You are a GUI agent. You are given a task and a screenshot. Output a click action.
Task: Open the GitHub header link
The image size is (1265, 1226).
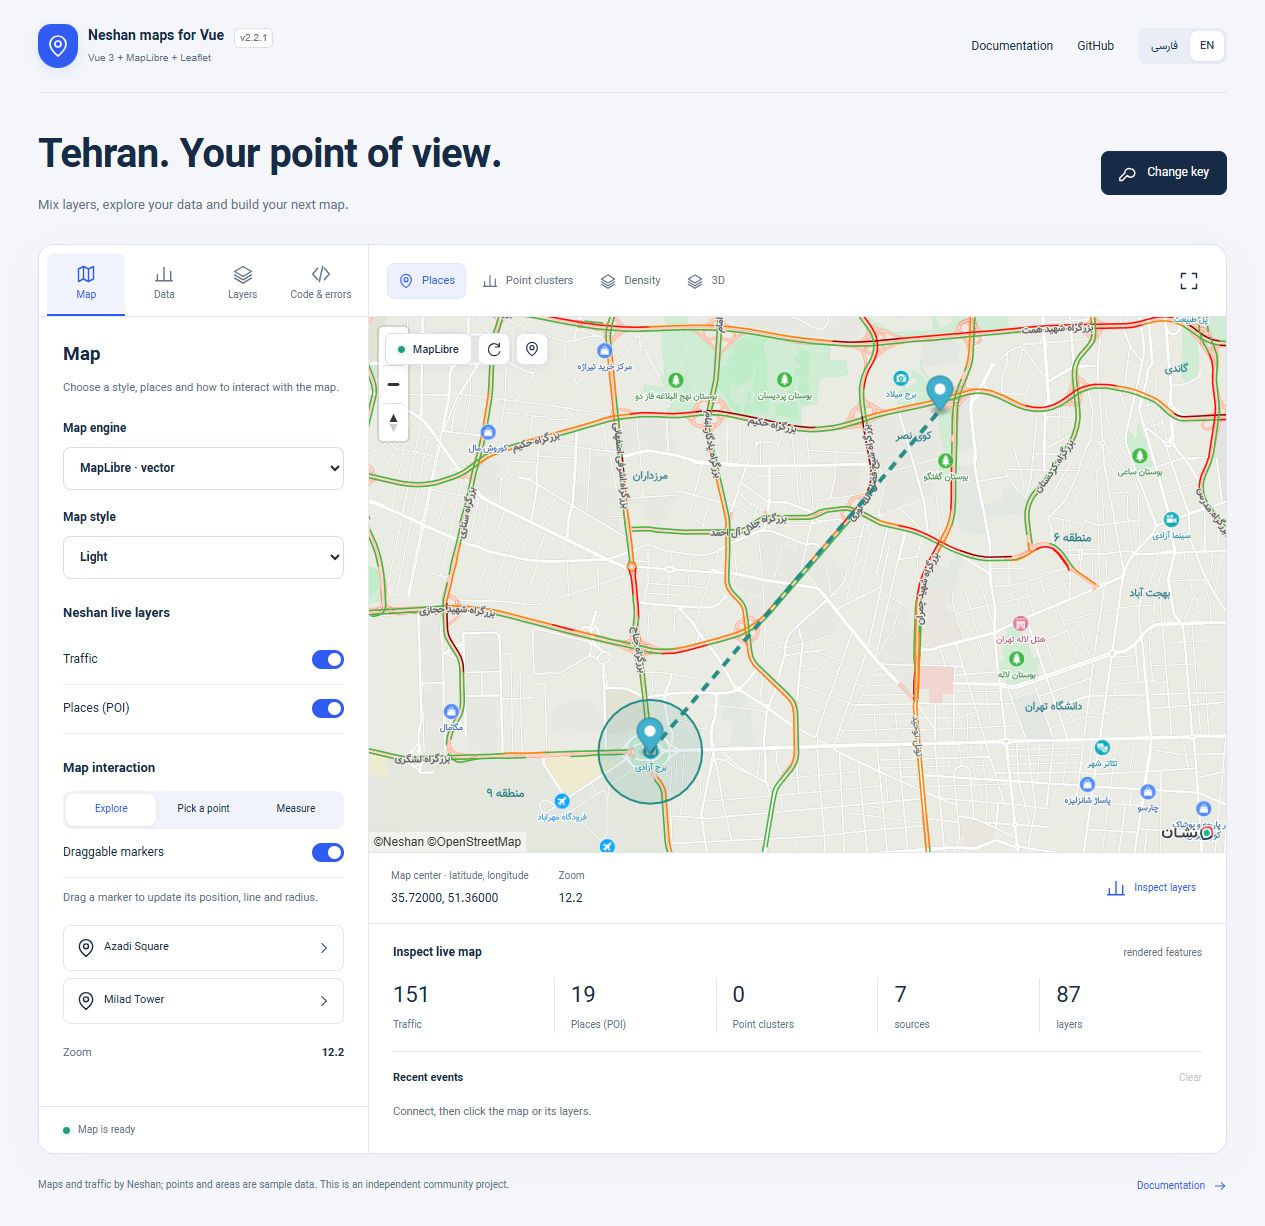1095,46
